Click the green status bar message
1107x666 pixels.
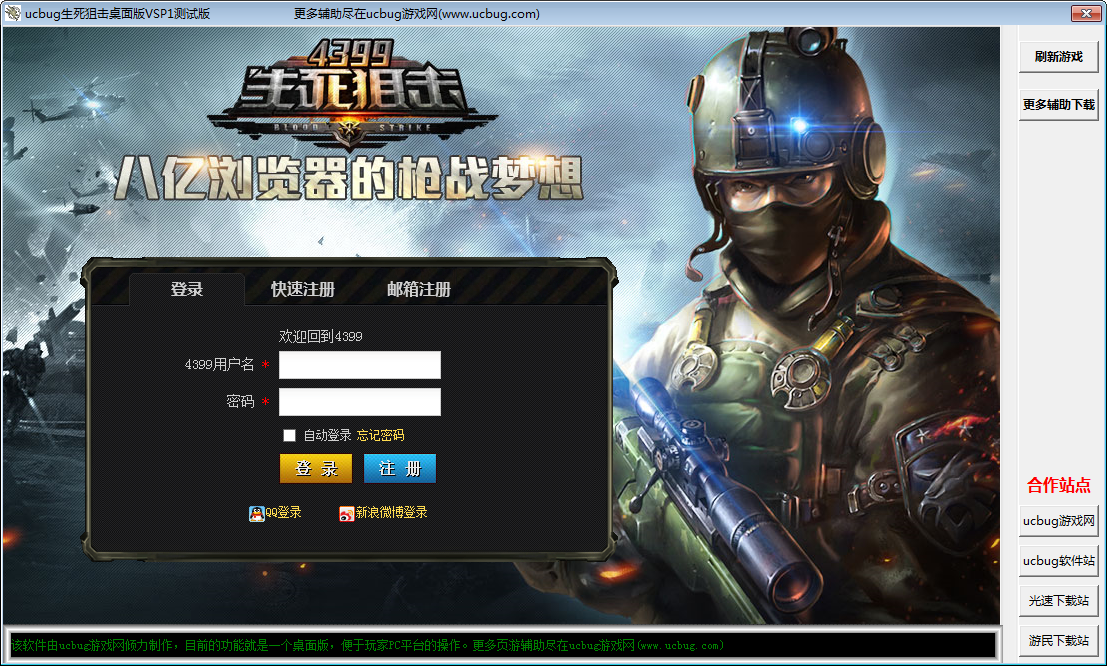[x=367, y=646]
